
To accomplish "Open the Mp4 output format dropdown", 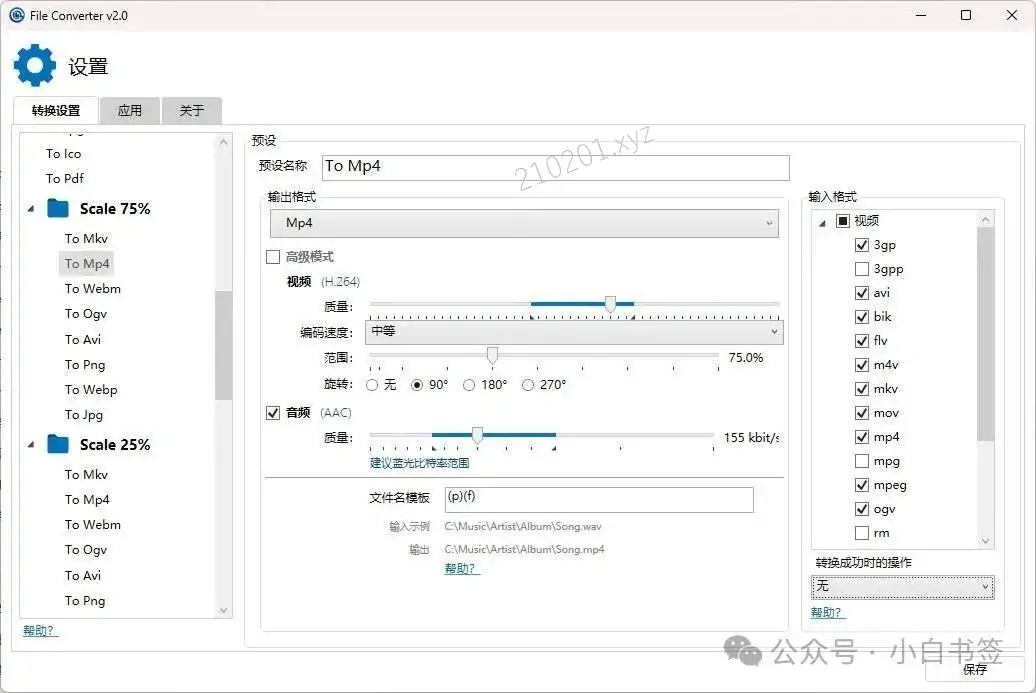I will (524, 223).
